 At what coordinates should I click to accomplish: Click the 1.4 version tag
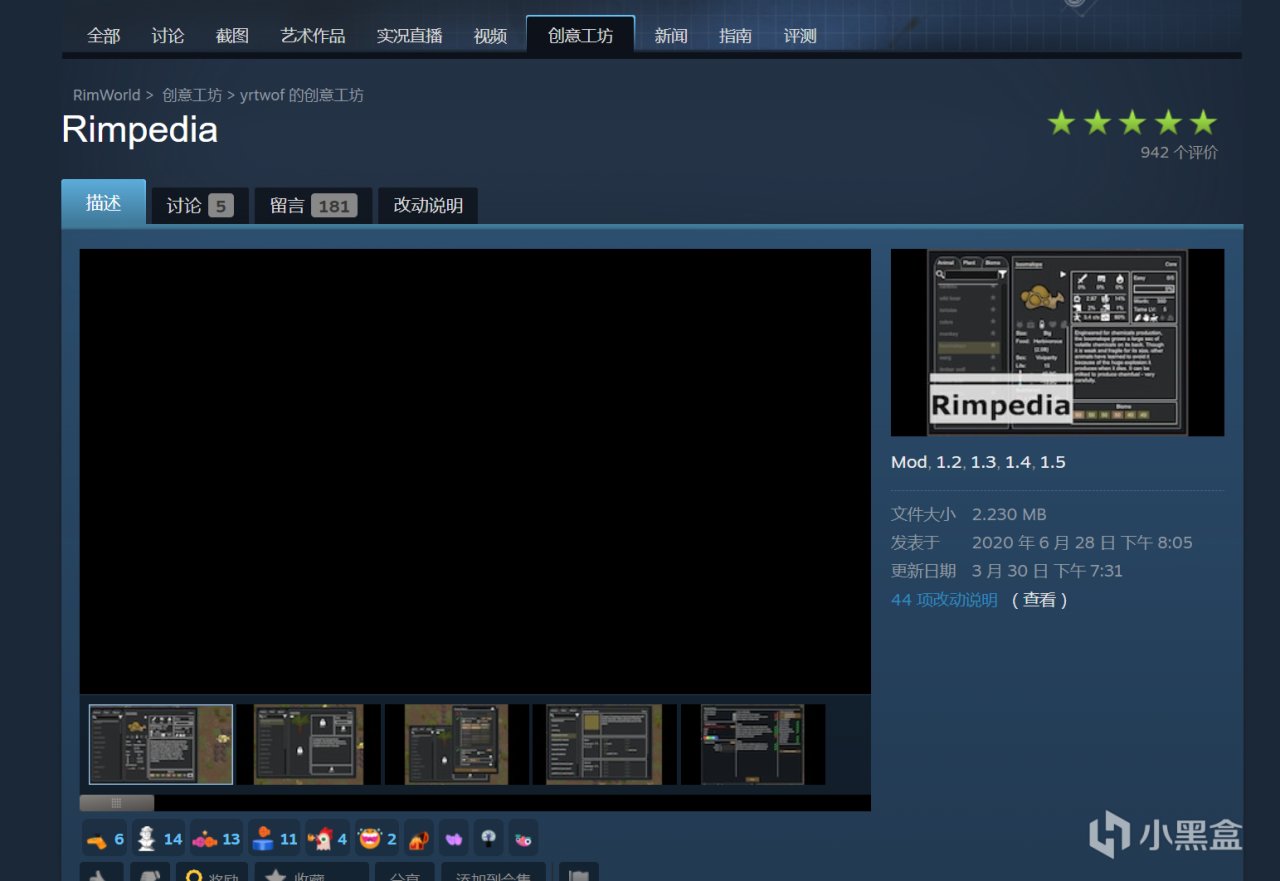(1018, 462)
